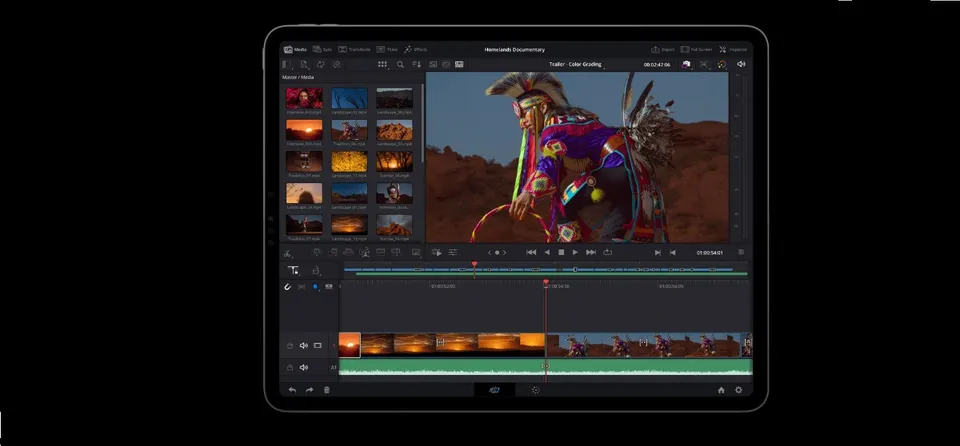The height and width of the screenshot is (446, 960).
Task: Lock the video track with padlock icon
Action: [x=290, y=346]
